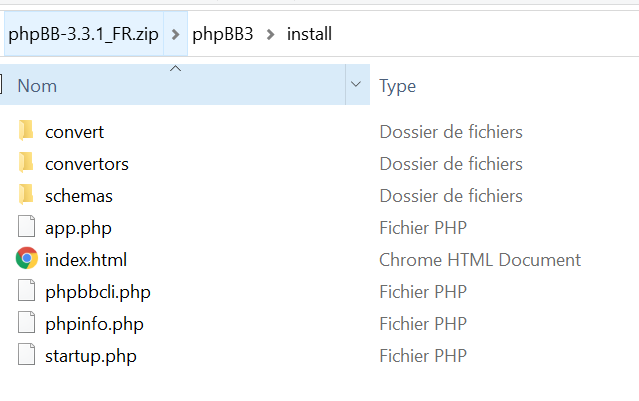Select the app.php file name

click(x=78, y=228)
